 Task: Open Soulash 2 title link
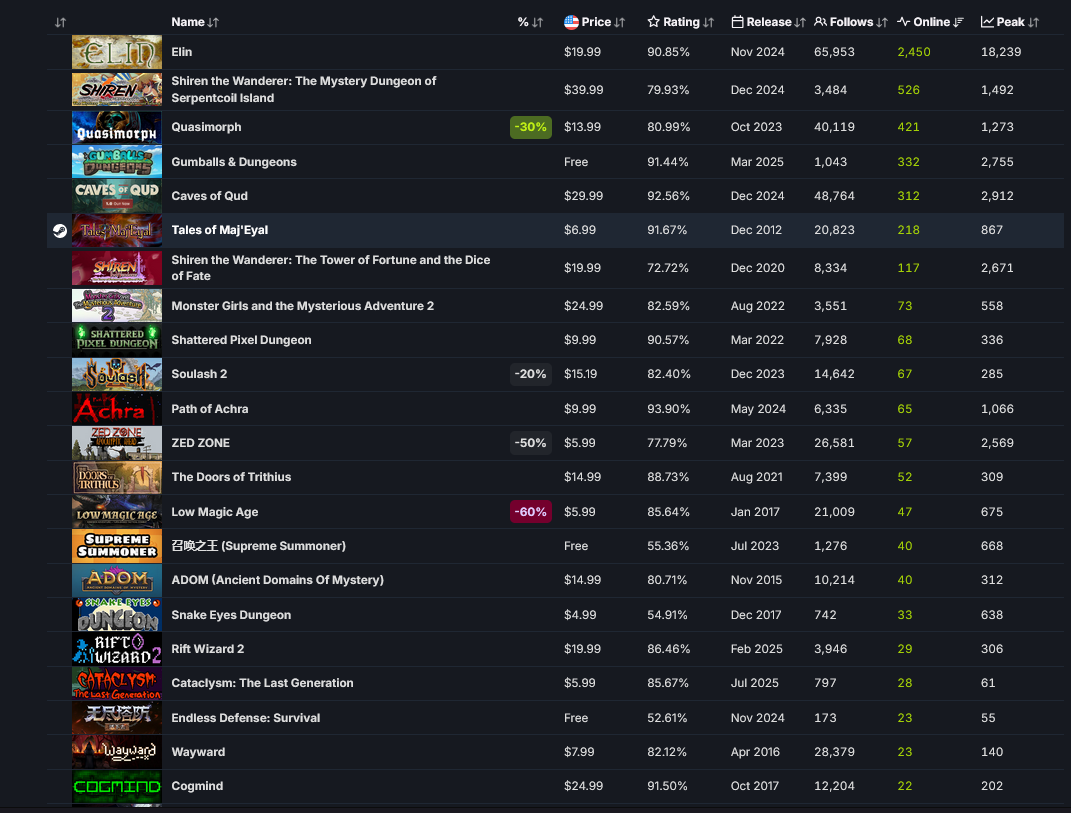(199, 374)
